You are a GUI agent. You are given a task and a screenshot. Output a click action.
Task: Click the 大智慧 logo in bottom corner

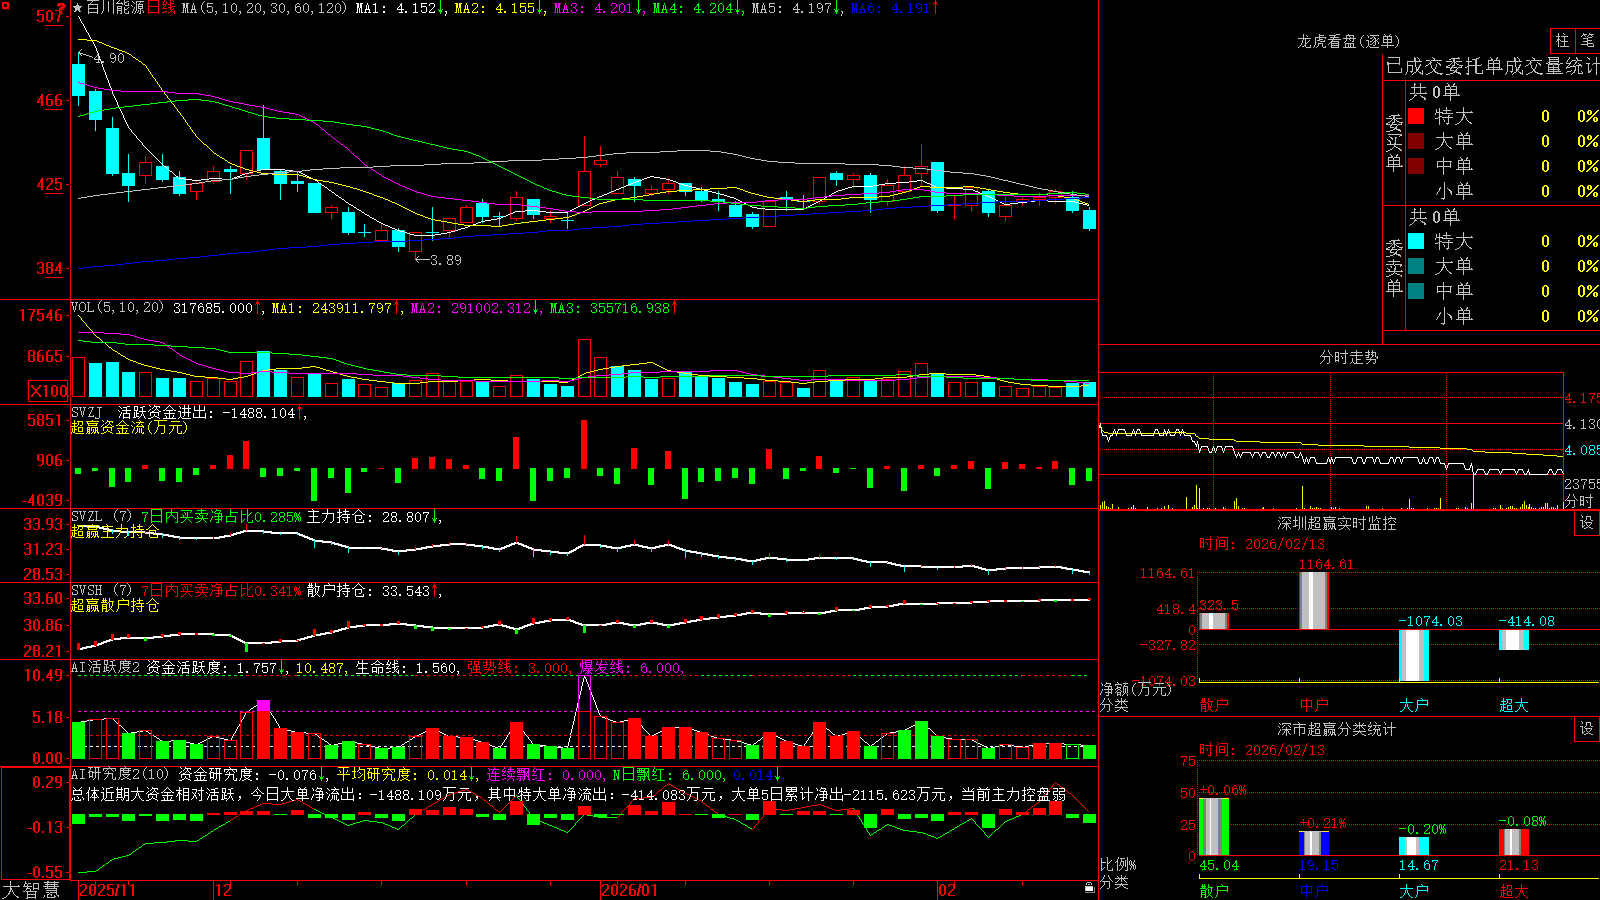[31, 890]
